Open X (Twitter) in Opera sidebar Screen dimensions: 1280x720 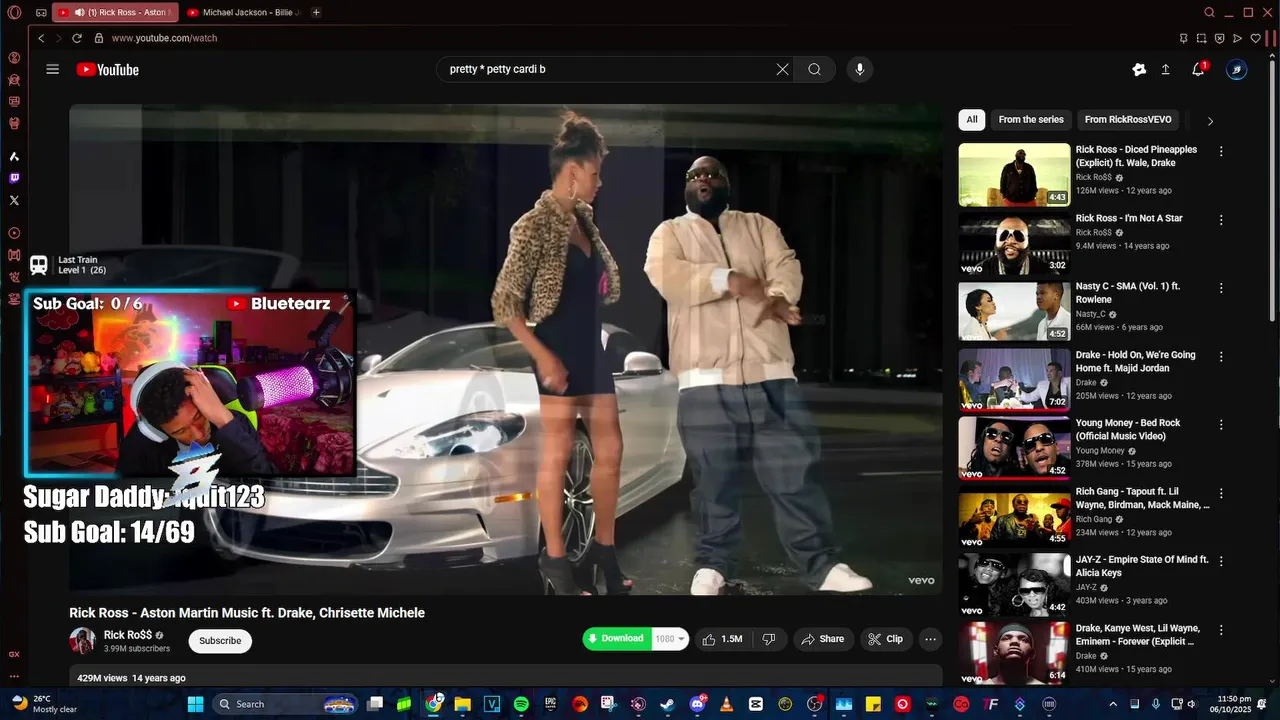(x=14, y=200)
